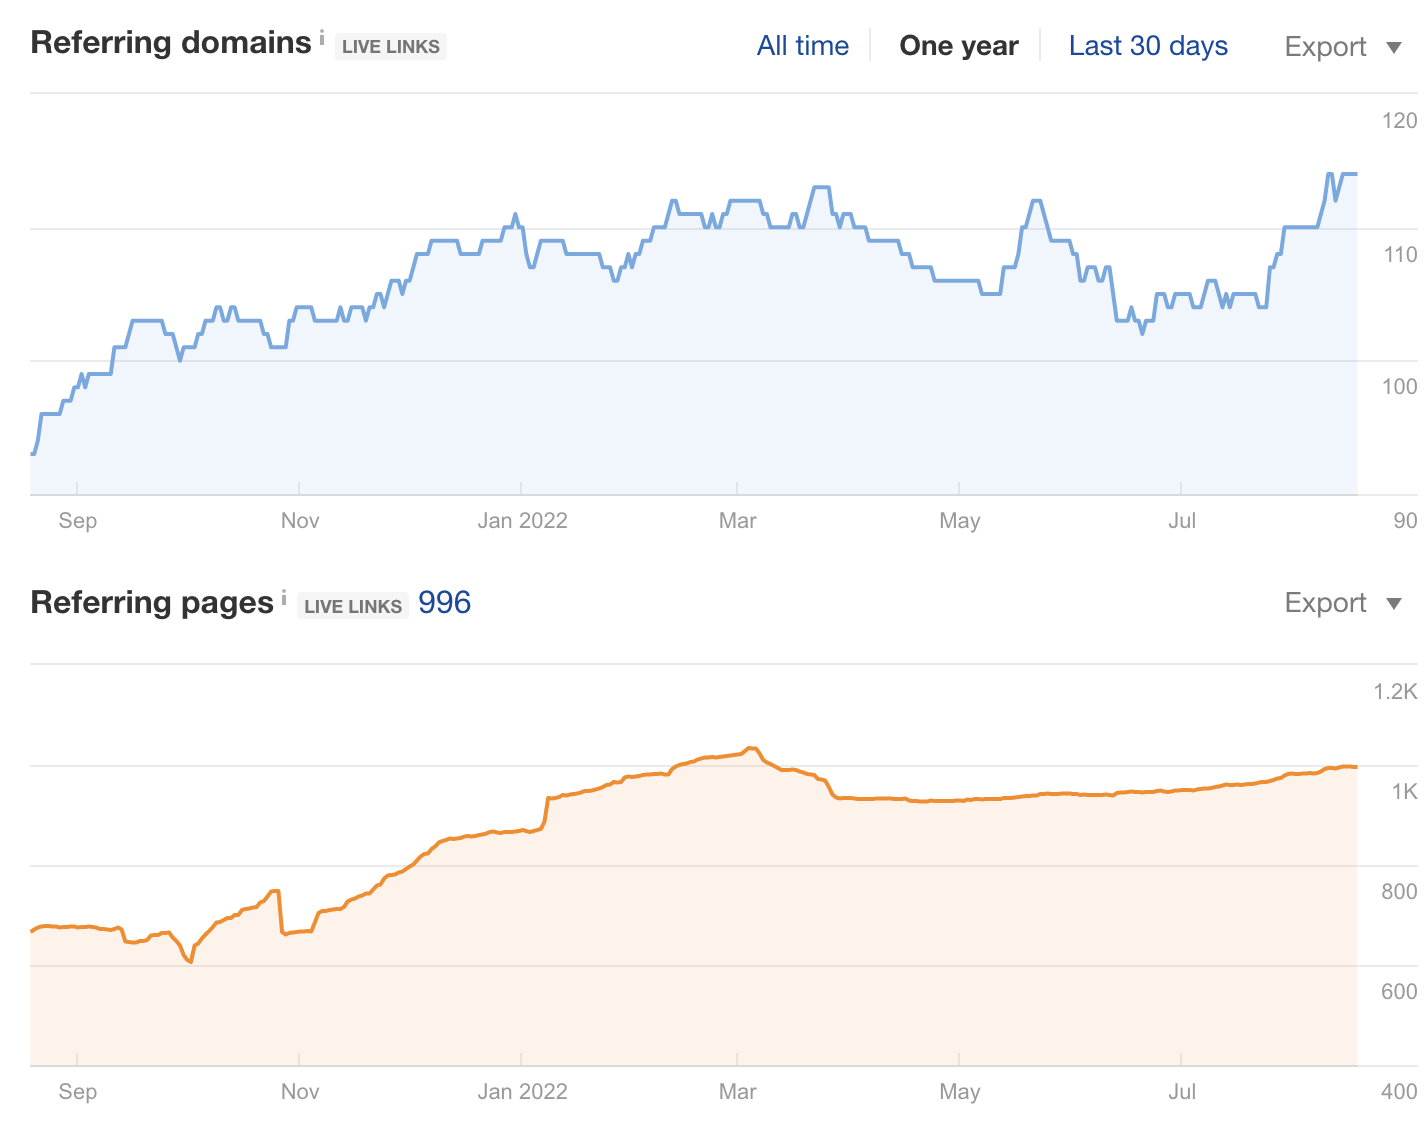Screen dimensions: 1428x1128
Task: Click LIVE LINKS badge next to Referring pages
Action: (353, 606)
